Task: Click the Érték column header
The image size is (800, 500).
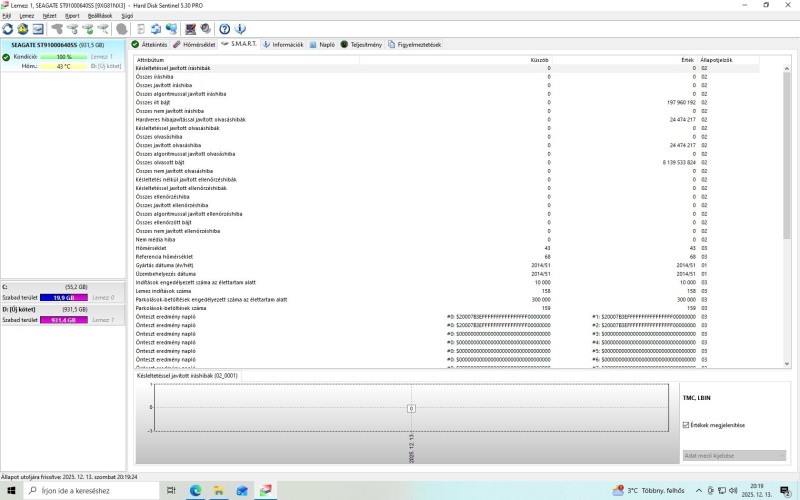Action: (624, 60)
